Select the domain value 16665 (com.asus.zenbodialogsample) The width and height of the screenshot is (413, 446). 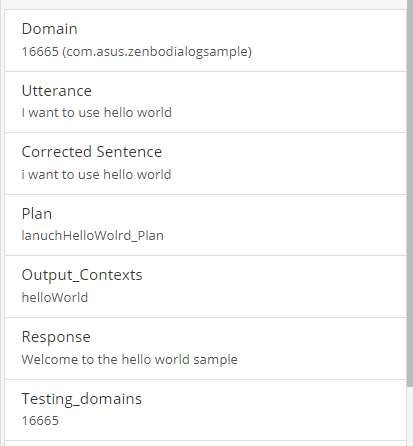[x=137, y=52]
